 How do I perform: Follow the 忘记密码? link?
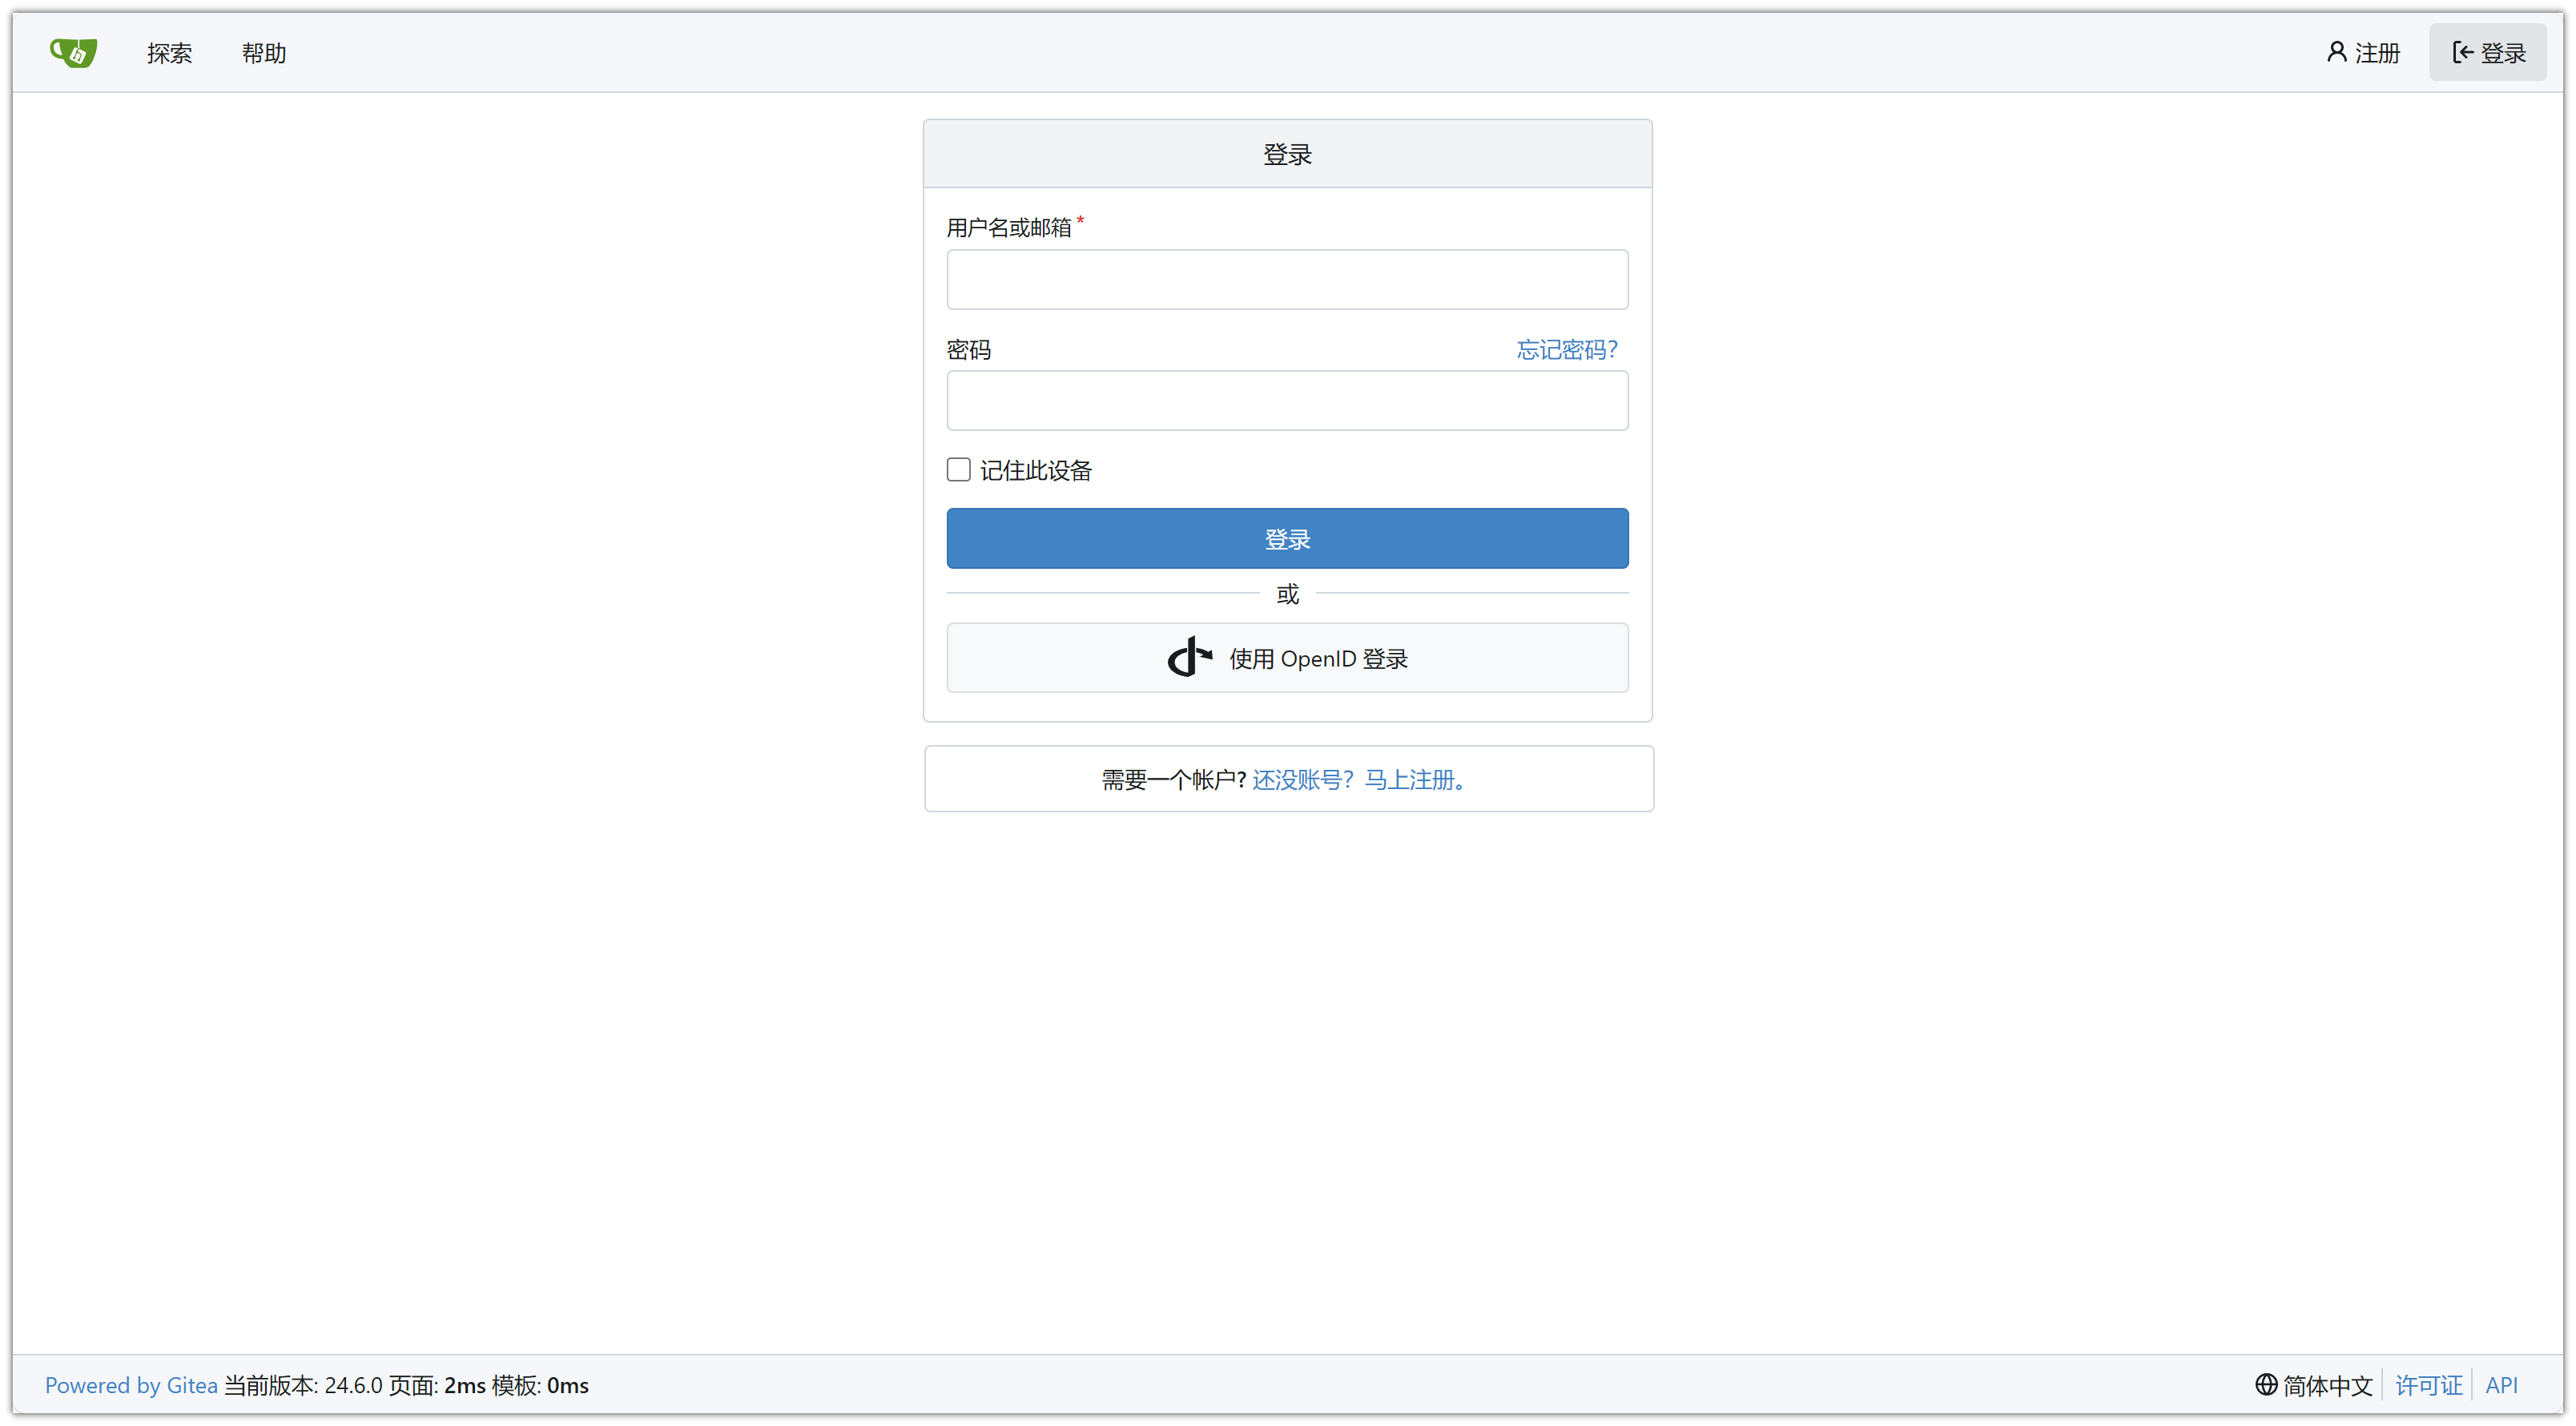tap(1566, 349)
